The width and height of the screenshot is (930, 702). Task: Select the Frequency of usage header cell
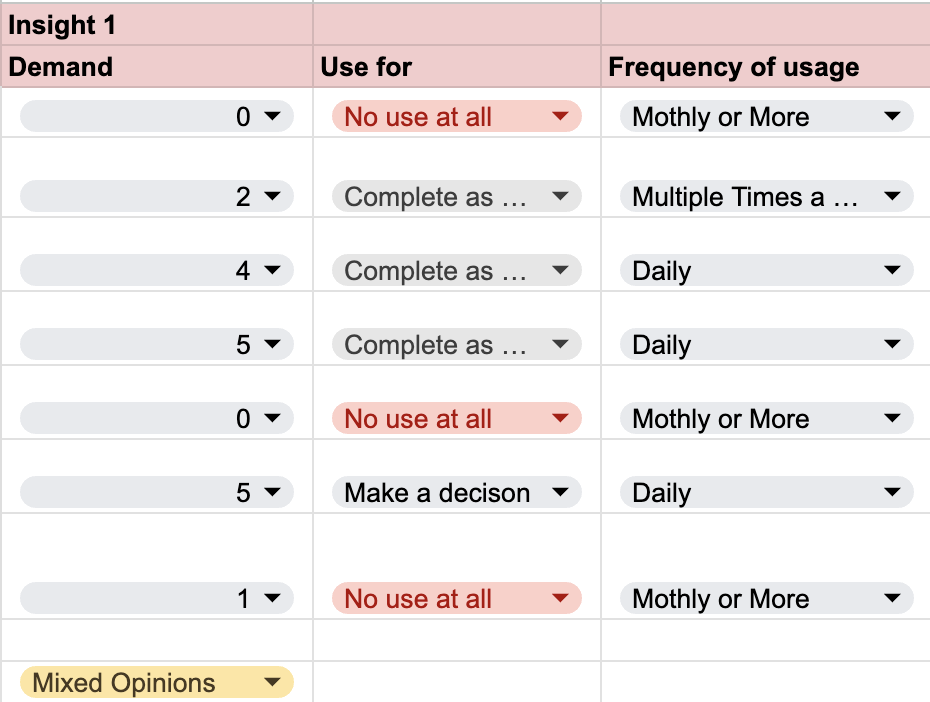(x=766, y=66)
